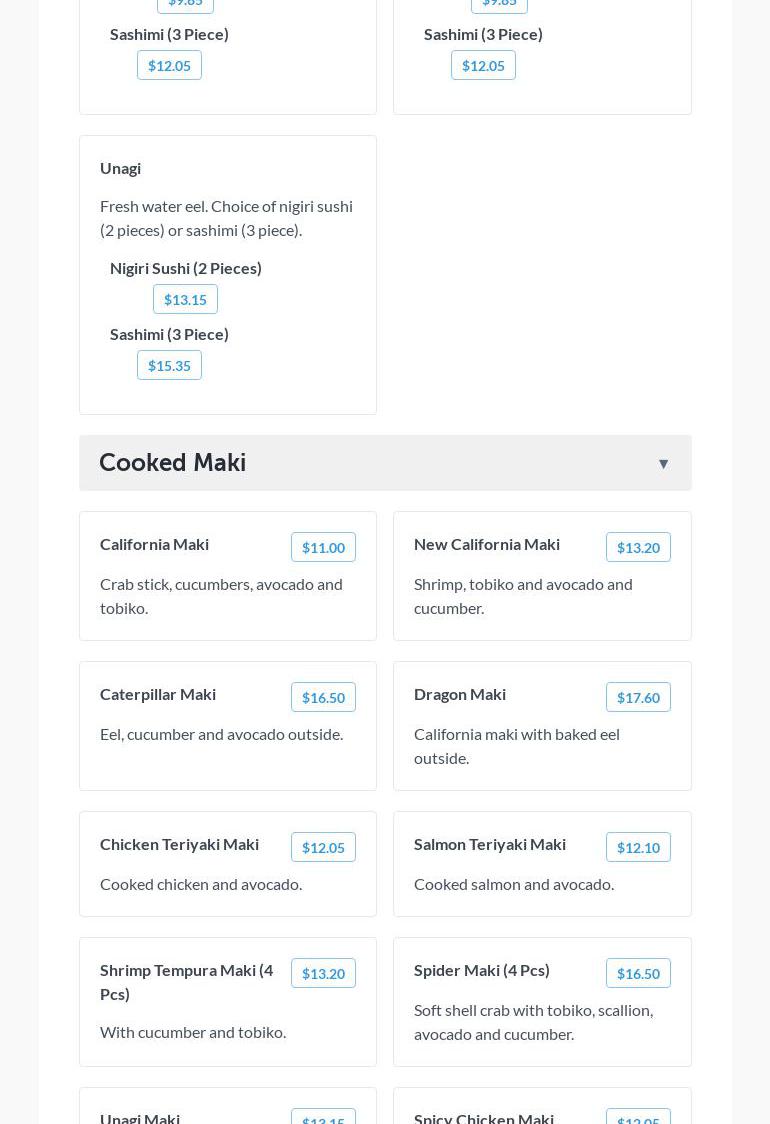Open the New California Maki title
Image resolution: width=770 pixels, height=1124 pixels.
(x=487, y=544)
